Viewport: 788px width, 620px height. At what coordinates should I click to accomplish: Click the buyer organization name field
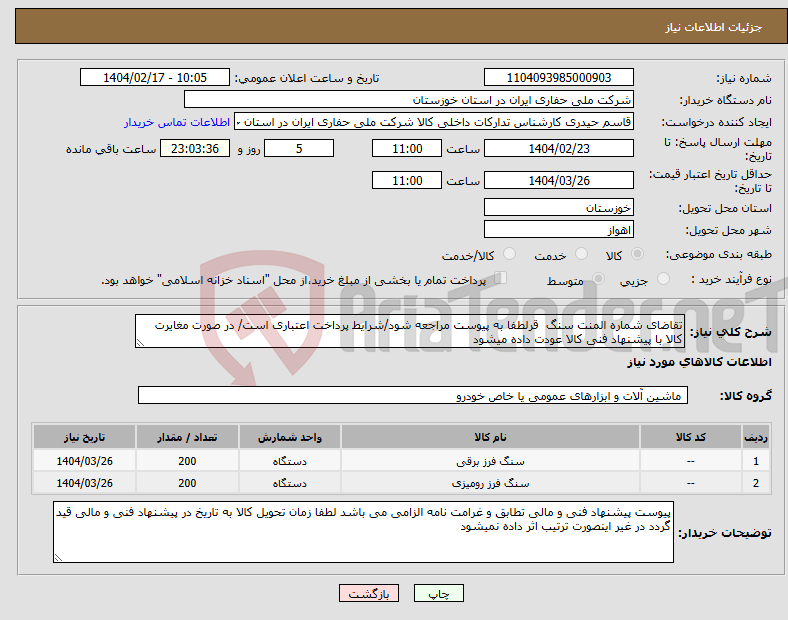[x=409, y=99]
